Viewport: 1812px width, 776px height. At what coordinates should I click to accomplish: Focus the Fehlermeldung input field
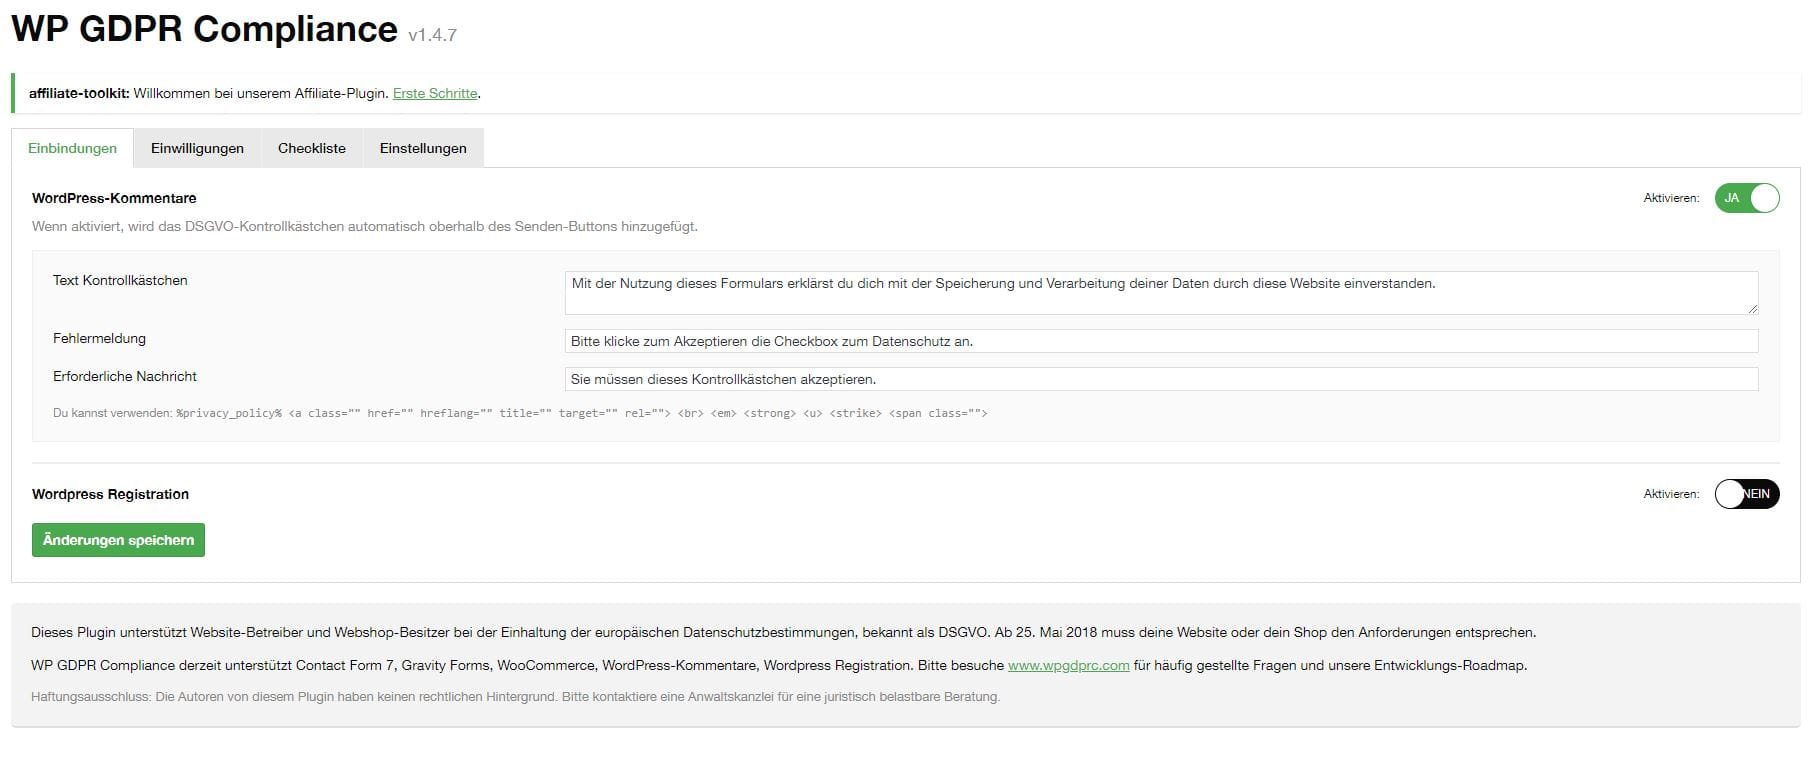(1161, 341)
